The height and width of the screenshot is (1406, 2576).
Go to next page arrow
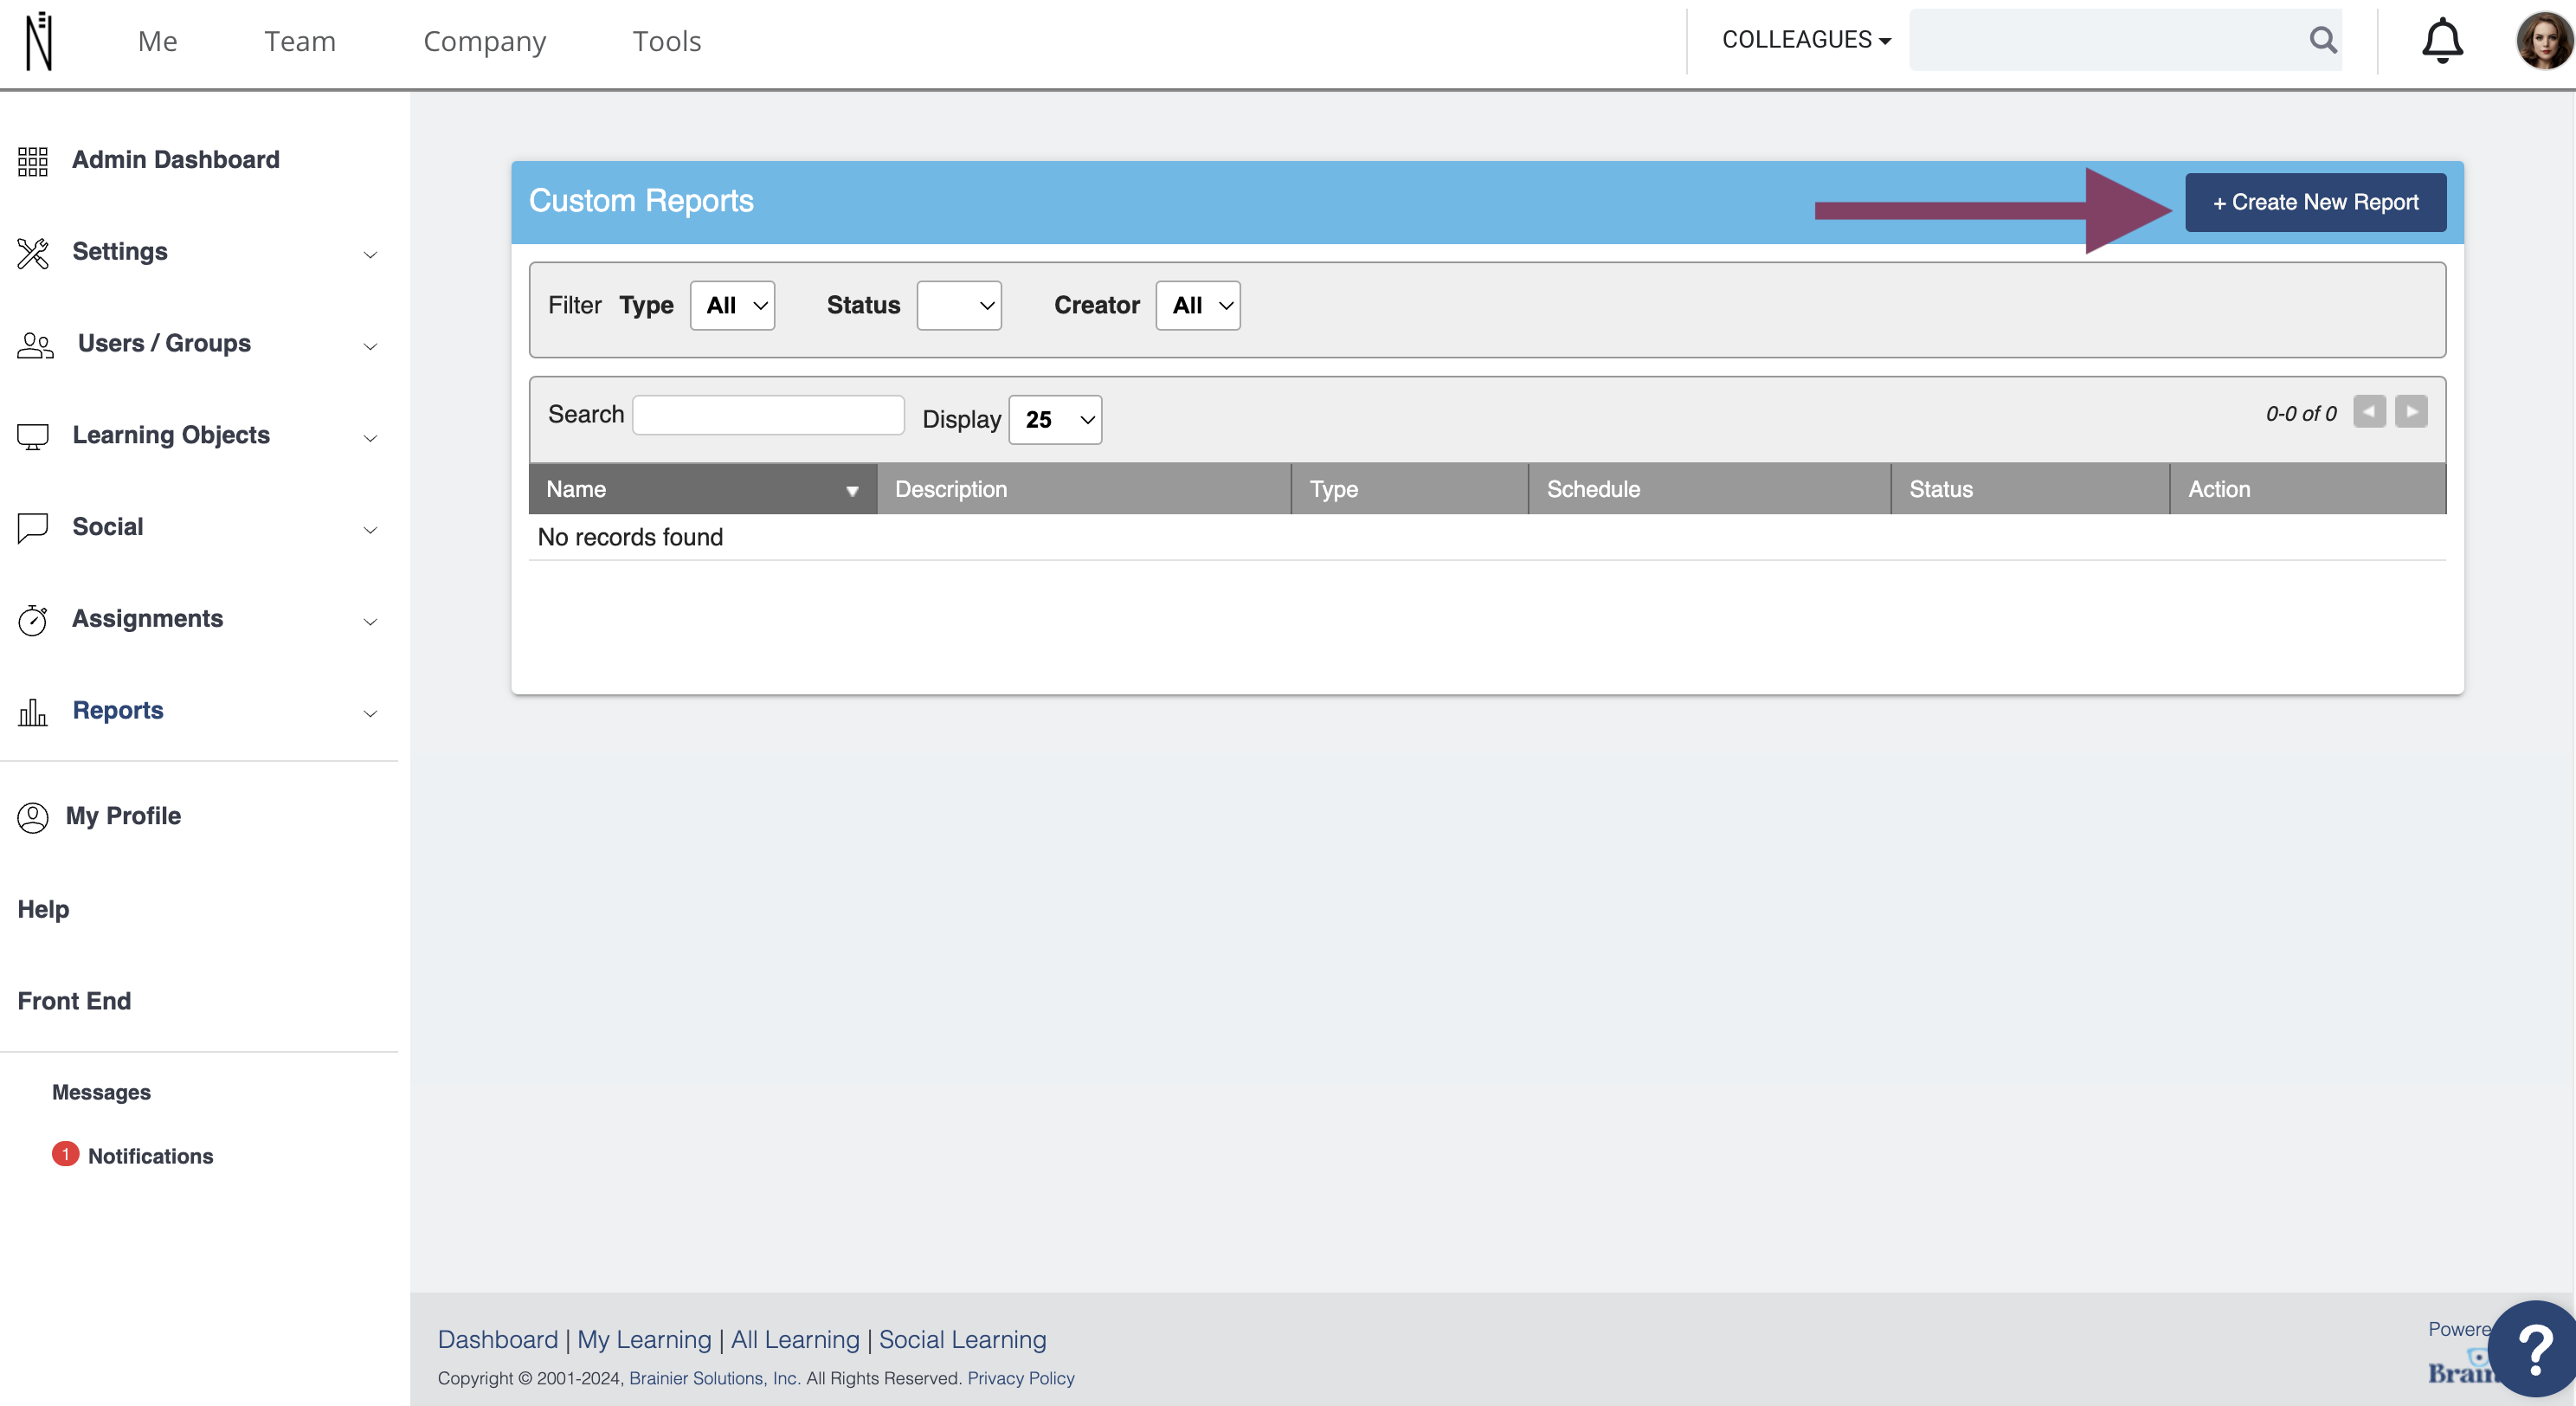[x=2411, y=412]
